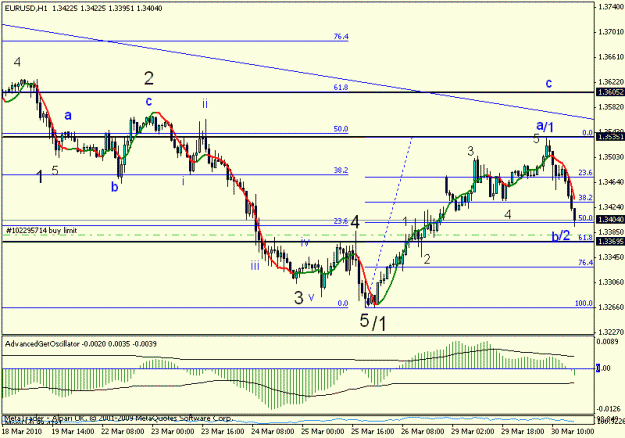Click the 1.37400 price axis value
Viewport: 625px width, 438px height.
pos(611,7)
